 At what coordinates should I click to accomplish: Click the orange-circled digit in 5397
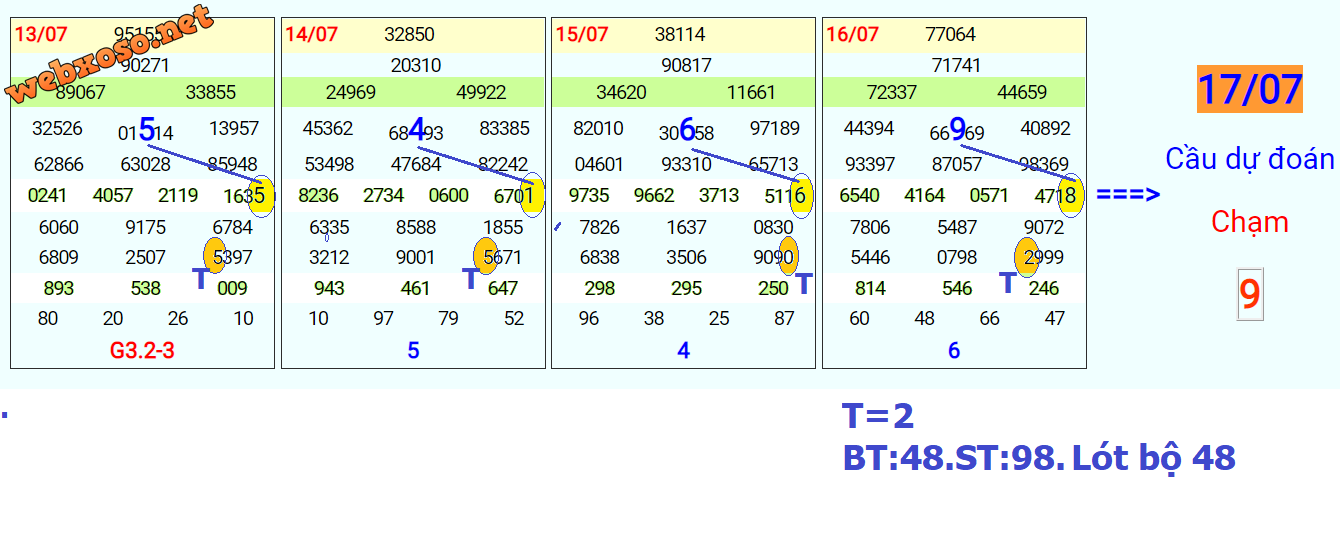pyautogui.click(x=215, y=257)
